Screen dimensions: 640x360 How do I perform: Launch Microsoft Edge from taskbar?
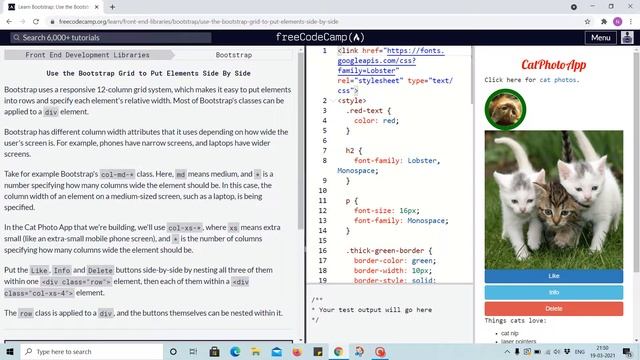click(x=235, y=351)
